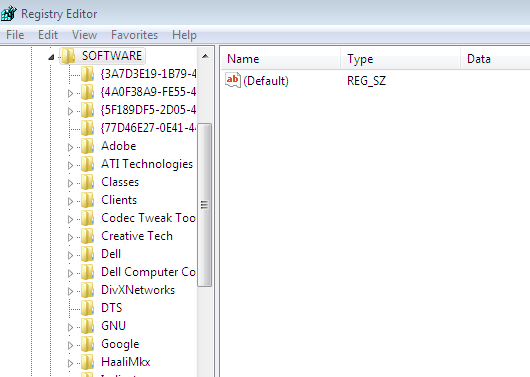Image resolution: width=530 pixels, height=377 pixels.
Task: Click the DTS key folder icon
Action: (88, 308)
